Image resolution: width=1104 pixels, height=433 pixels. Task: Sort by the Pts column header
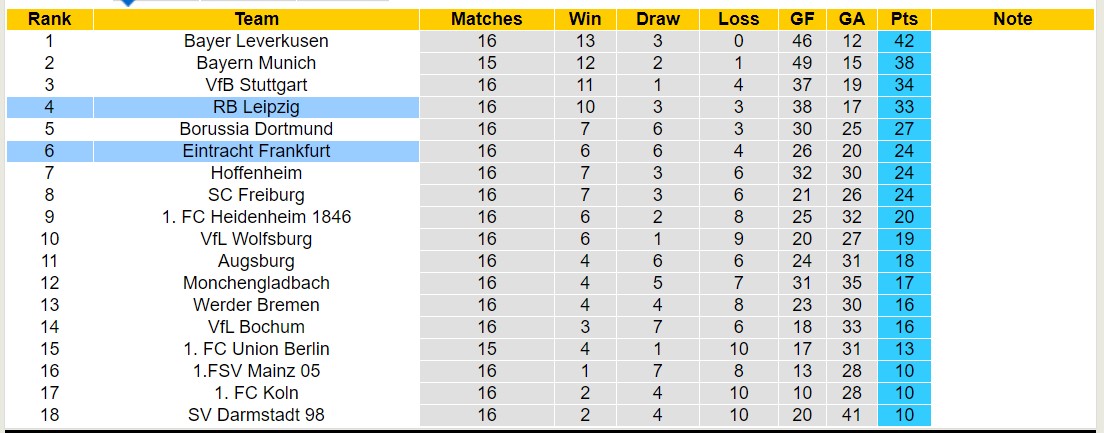904,19
